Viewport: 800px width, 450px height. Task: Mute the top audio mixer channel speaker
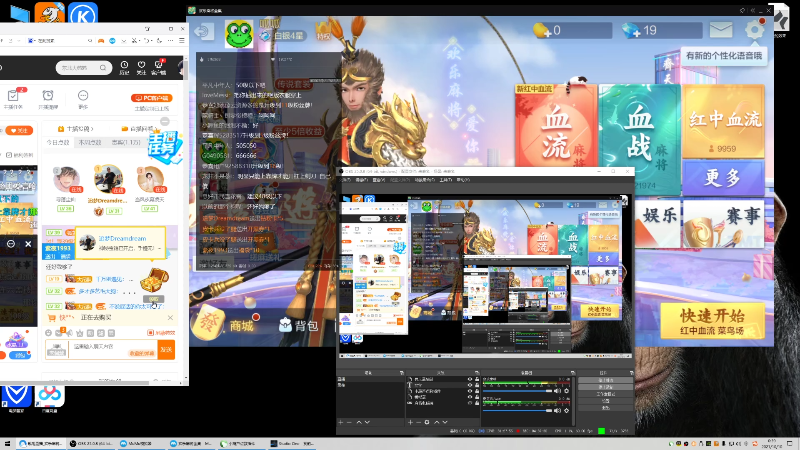(558, 391)
